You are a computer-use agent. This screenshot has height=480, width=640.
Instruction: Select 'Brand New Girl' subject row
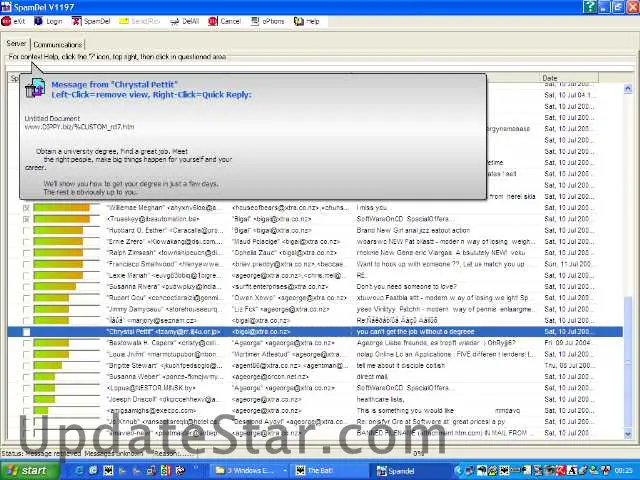[413, 230]
